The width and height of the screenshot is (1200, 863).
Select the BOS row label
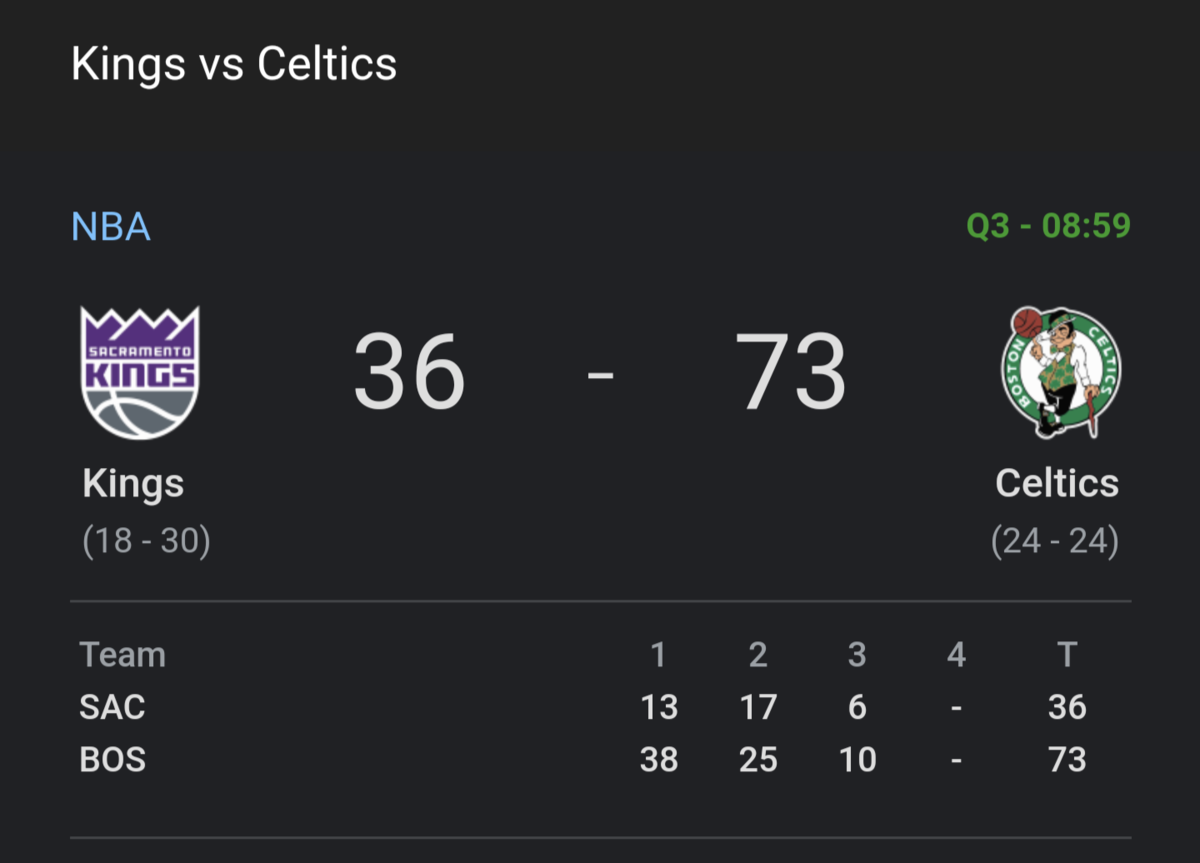(x=113, y=760)
